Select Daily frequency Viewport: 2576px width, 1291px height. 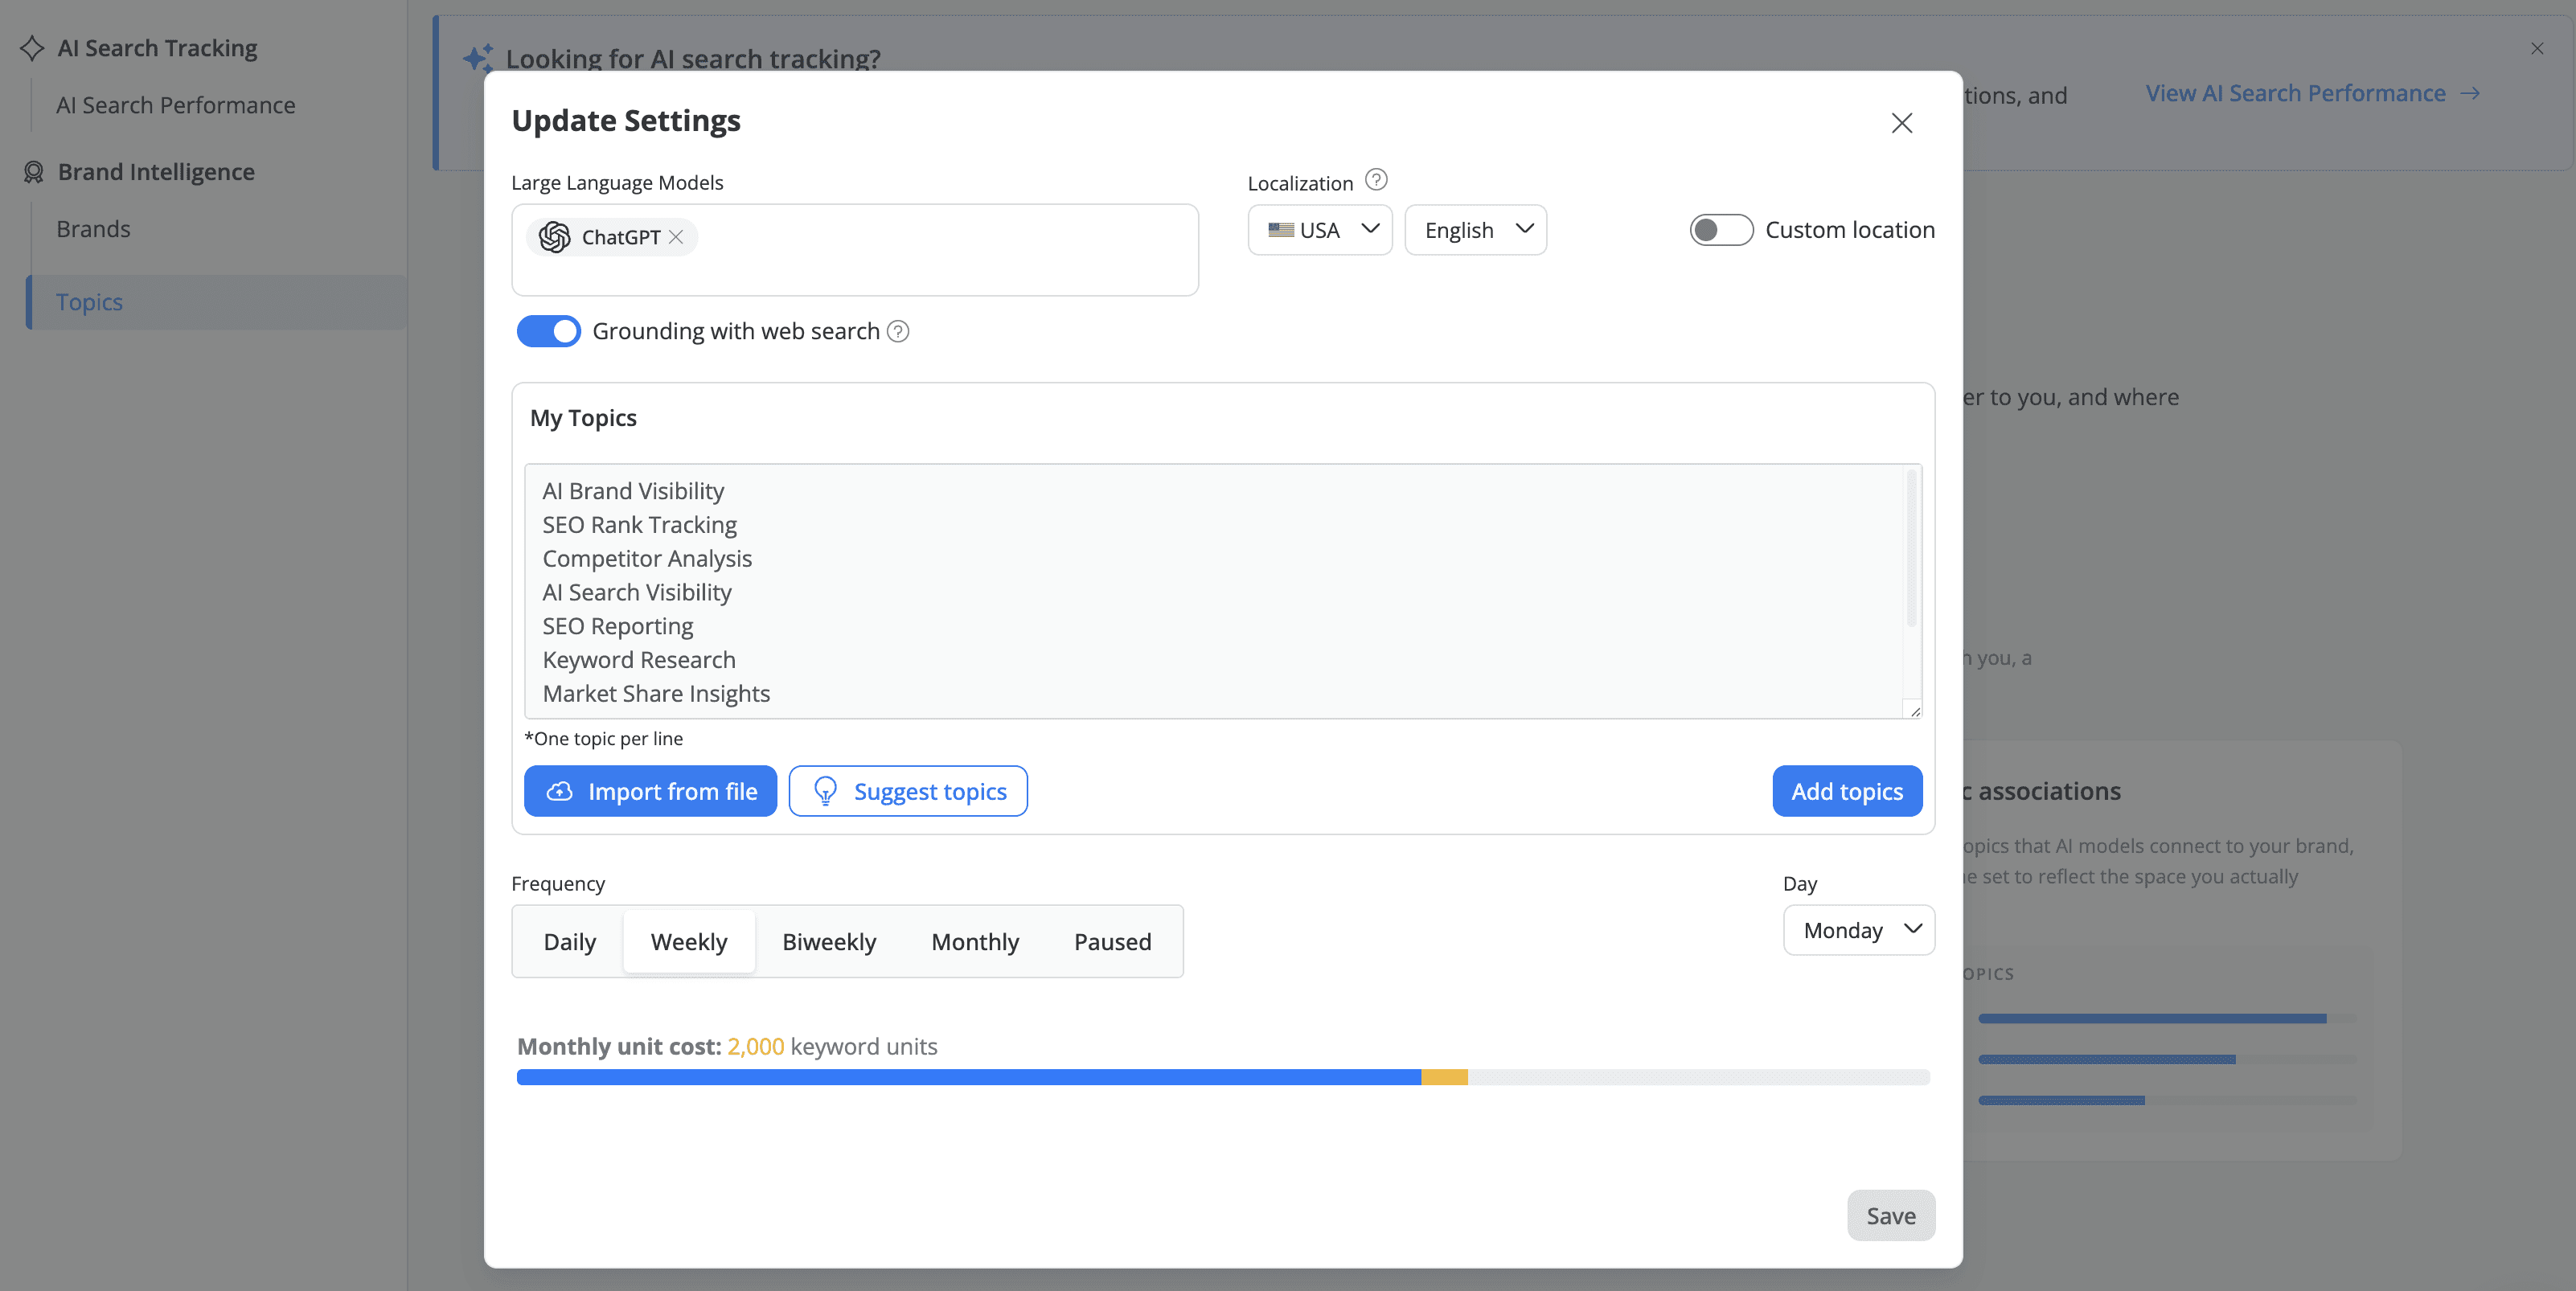point(570,941)
